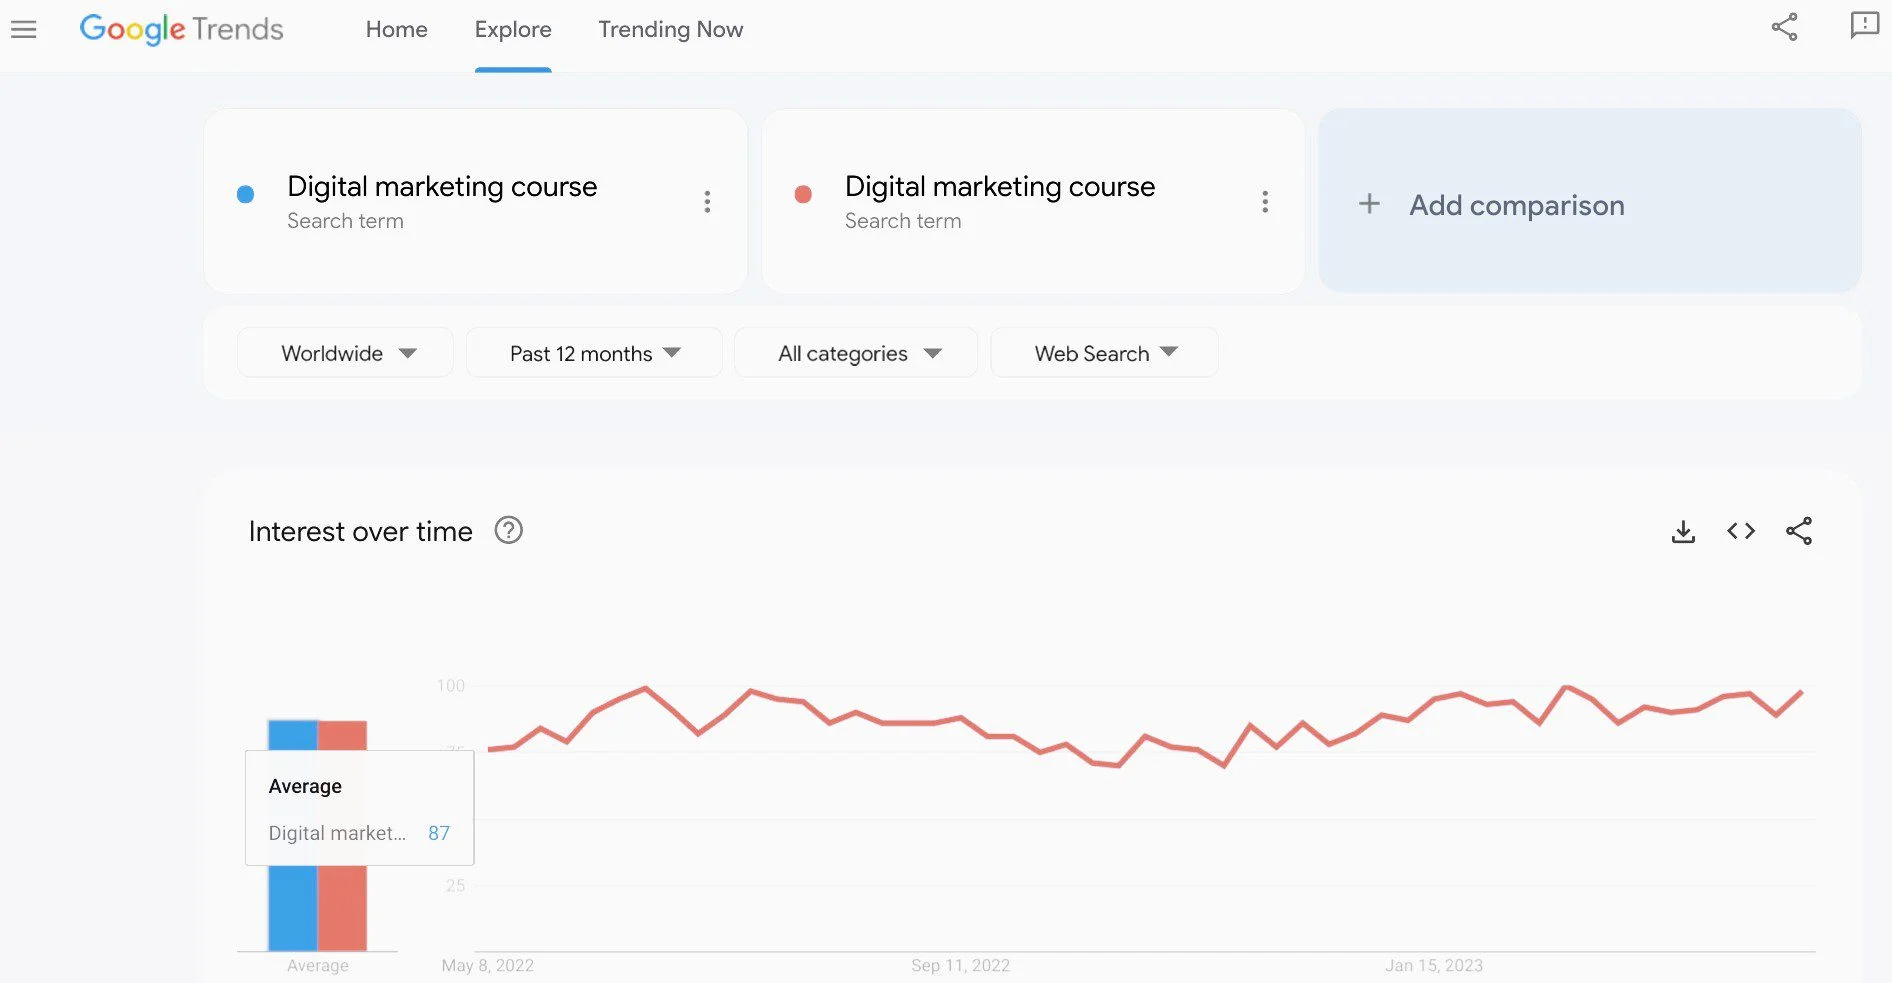The height and width of the screenshot is (983, 1892).
Task: Click the 25 y-axis label
Action: [455, 885]
